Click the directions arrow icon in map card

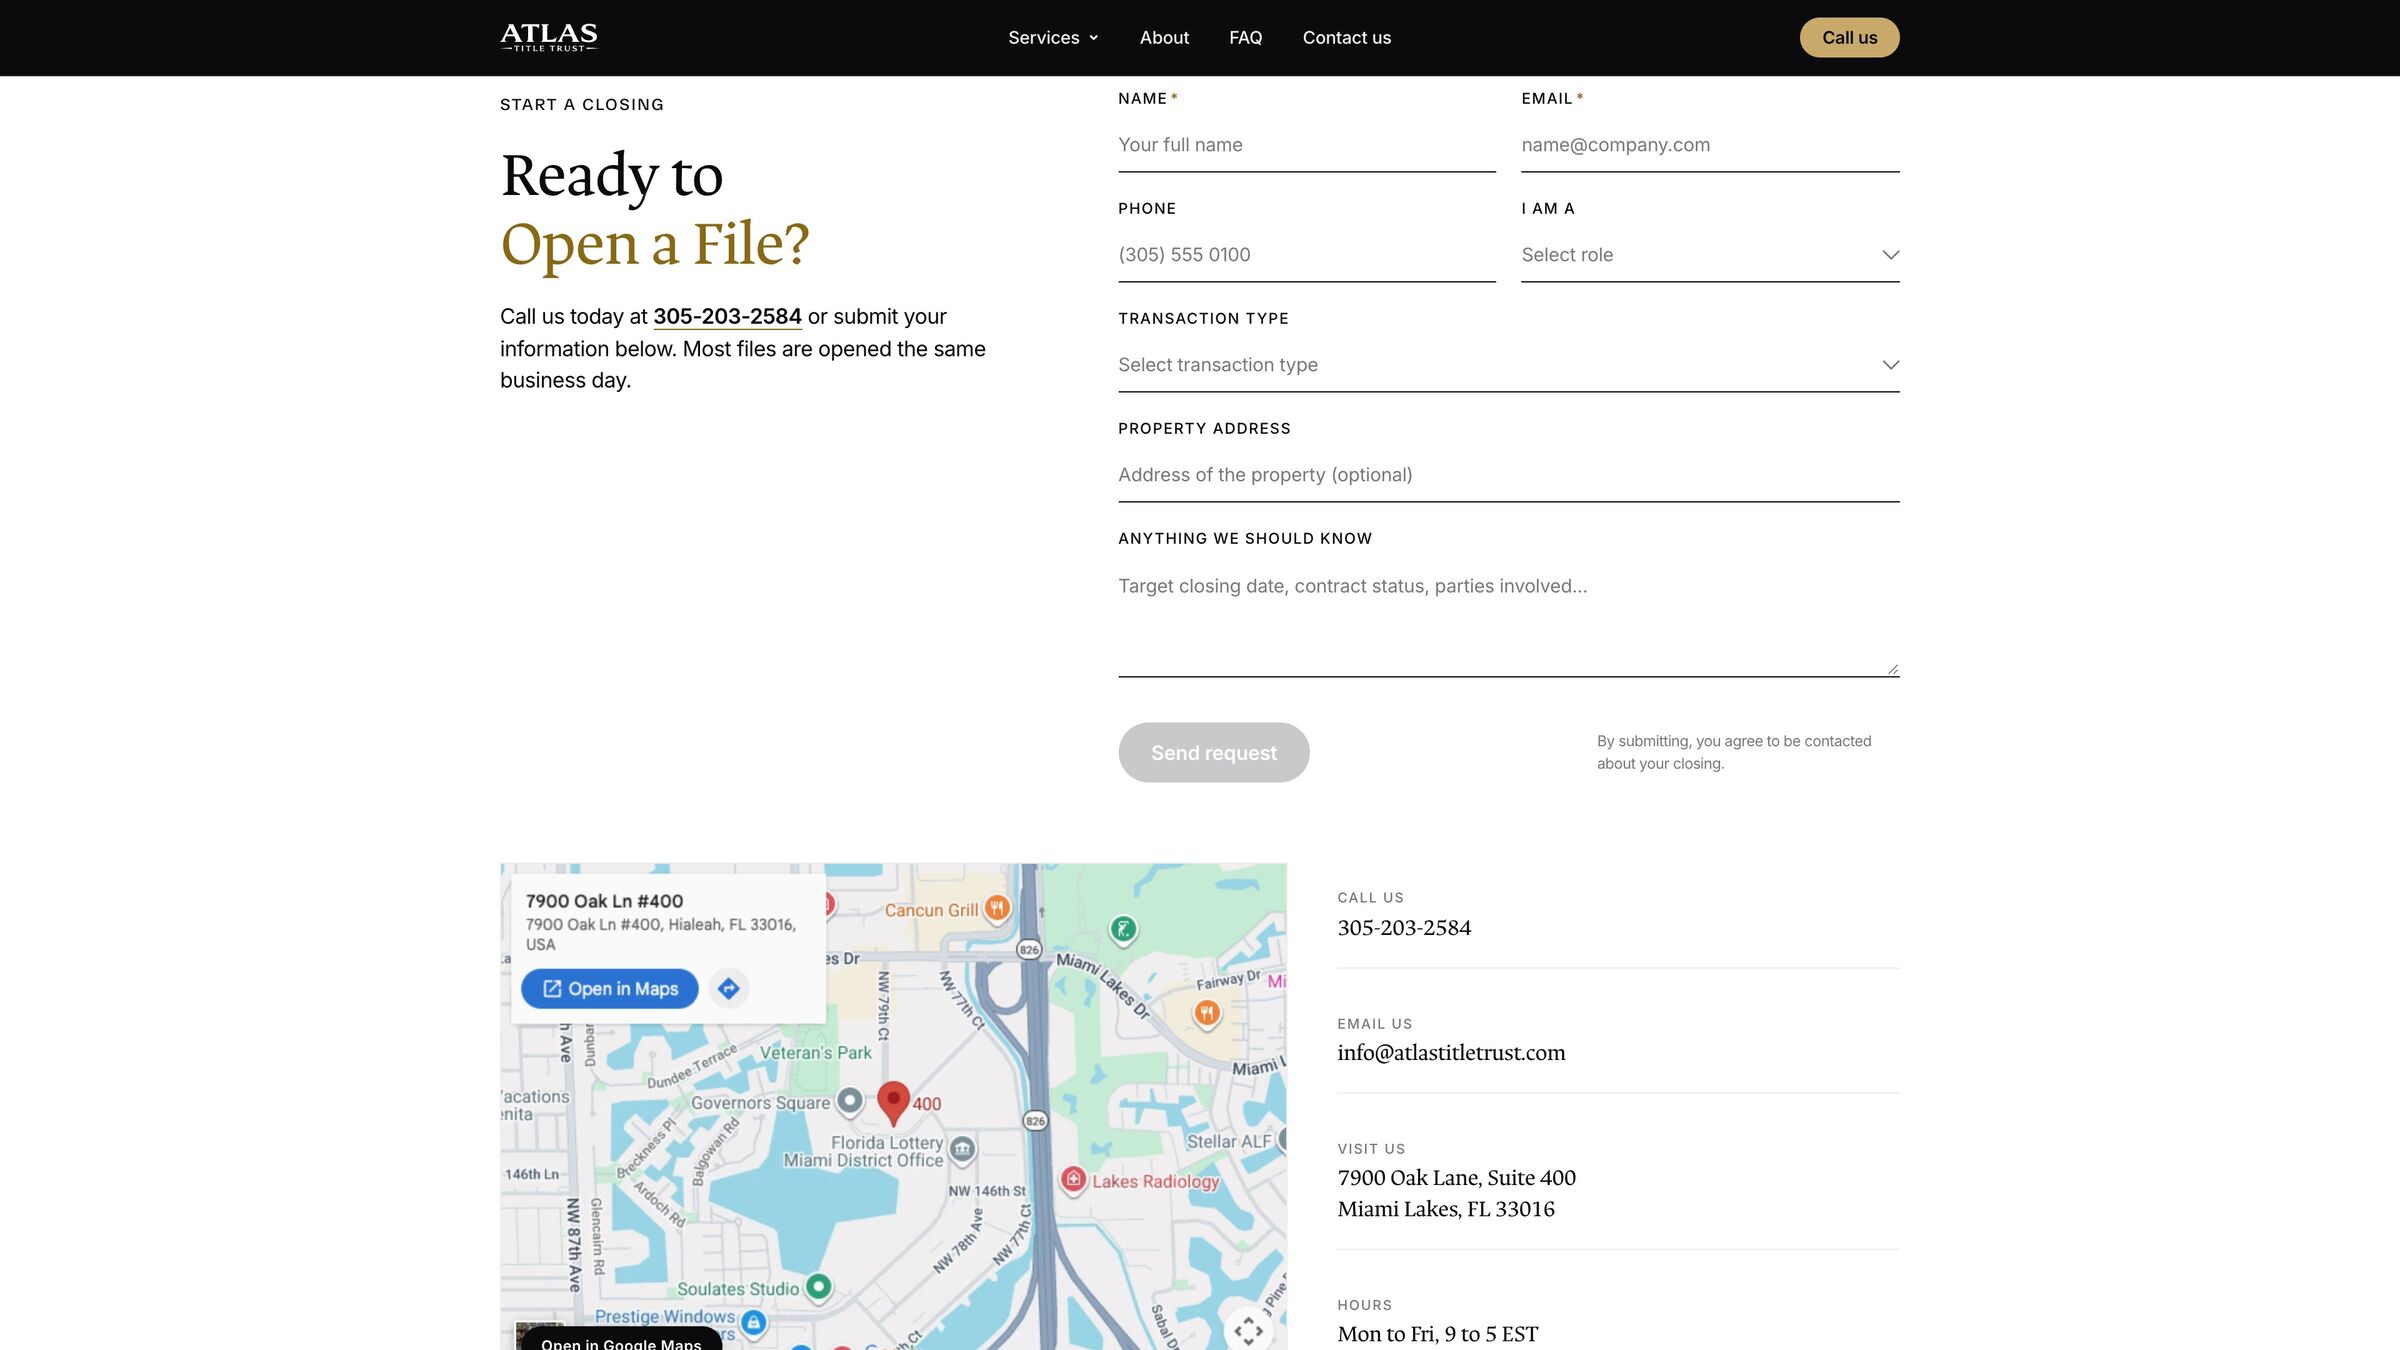[729, 989]
